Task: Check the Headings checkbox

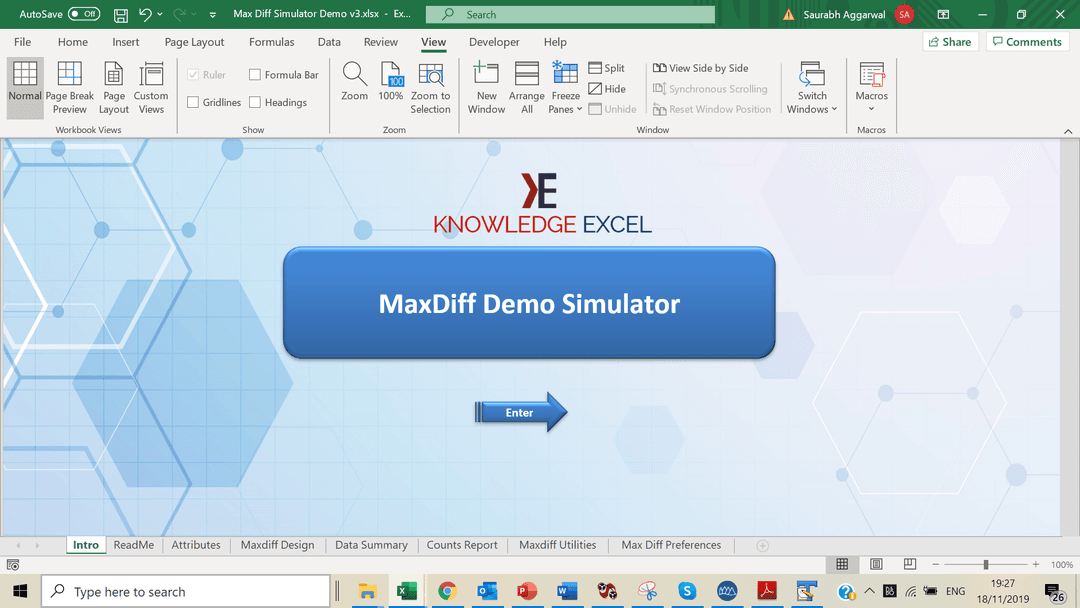Action: (255, 102)
